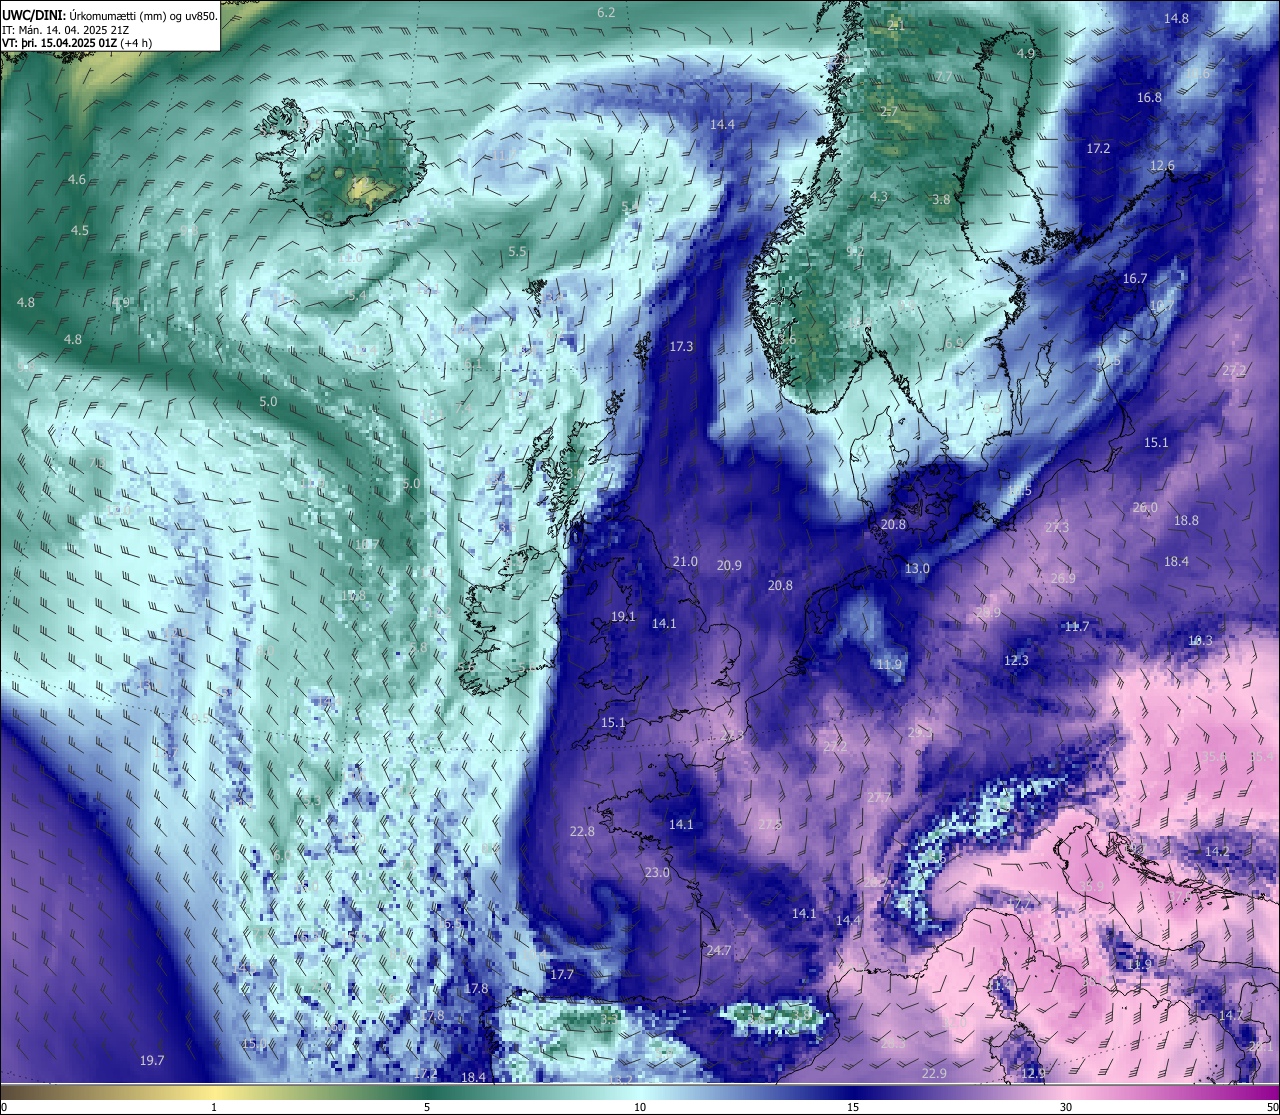
Task: Click the 22.8 value label
Action: pyautogui.click(x=582, y=832)
